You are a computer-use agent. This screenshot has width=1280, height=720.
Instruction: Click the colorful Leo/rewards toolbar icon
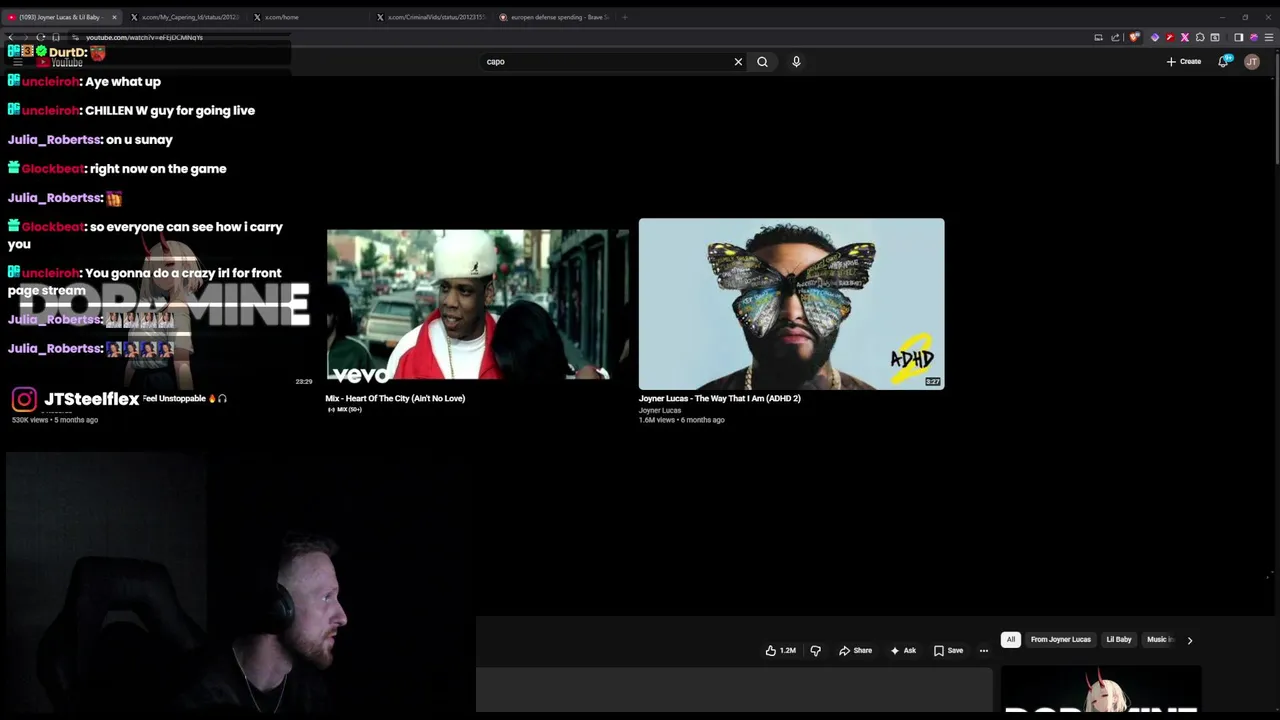(1253, 37)
